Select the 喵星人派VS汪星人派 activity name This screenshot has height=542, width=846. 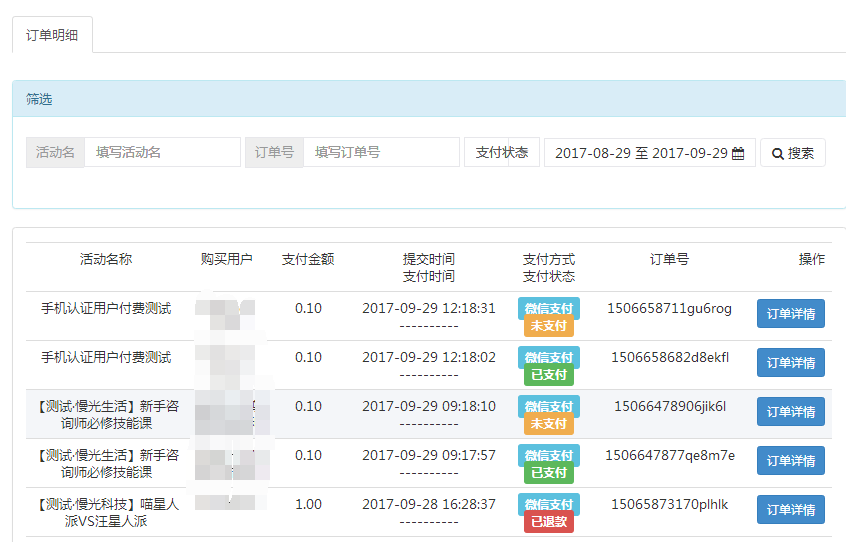tap(105, 513)
